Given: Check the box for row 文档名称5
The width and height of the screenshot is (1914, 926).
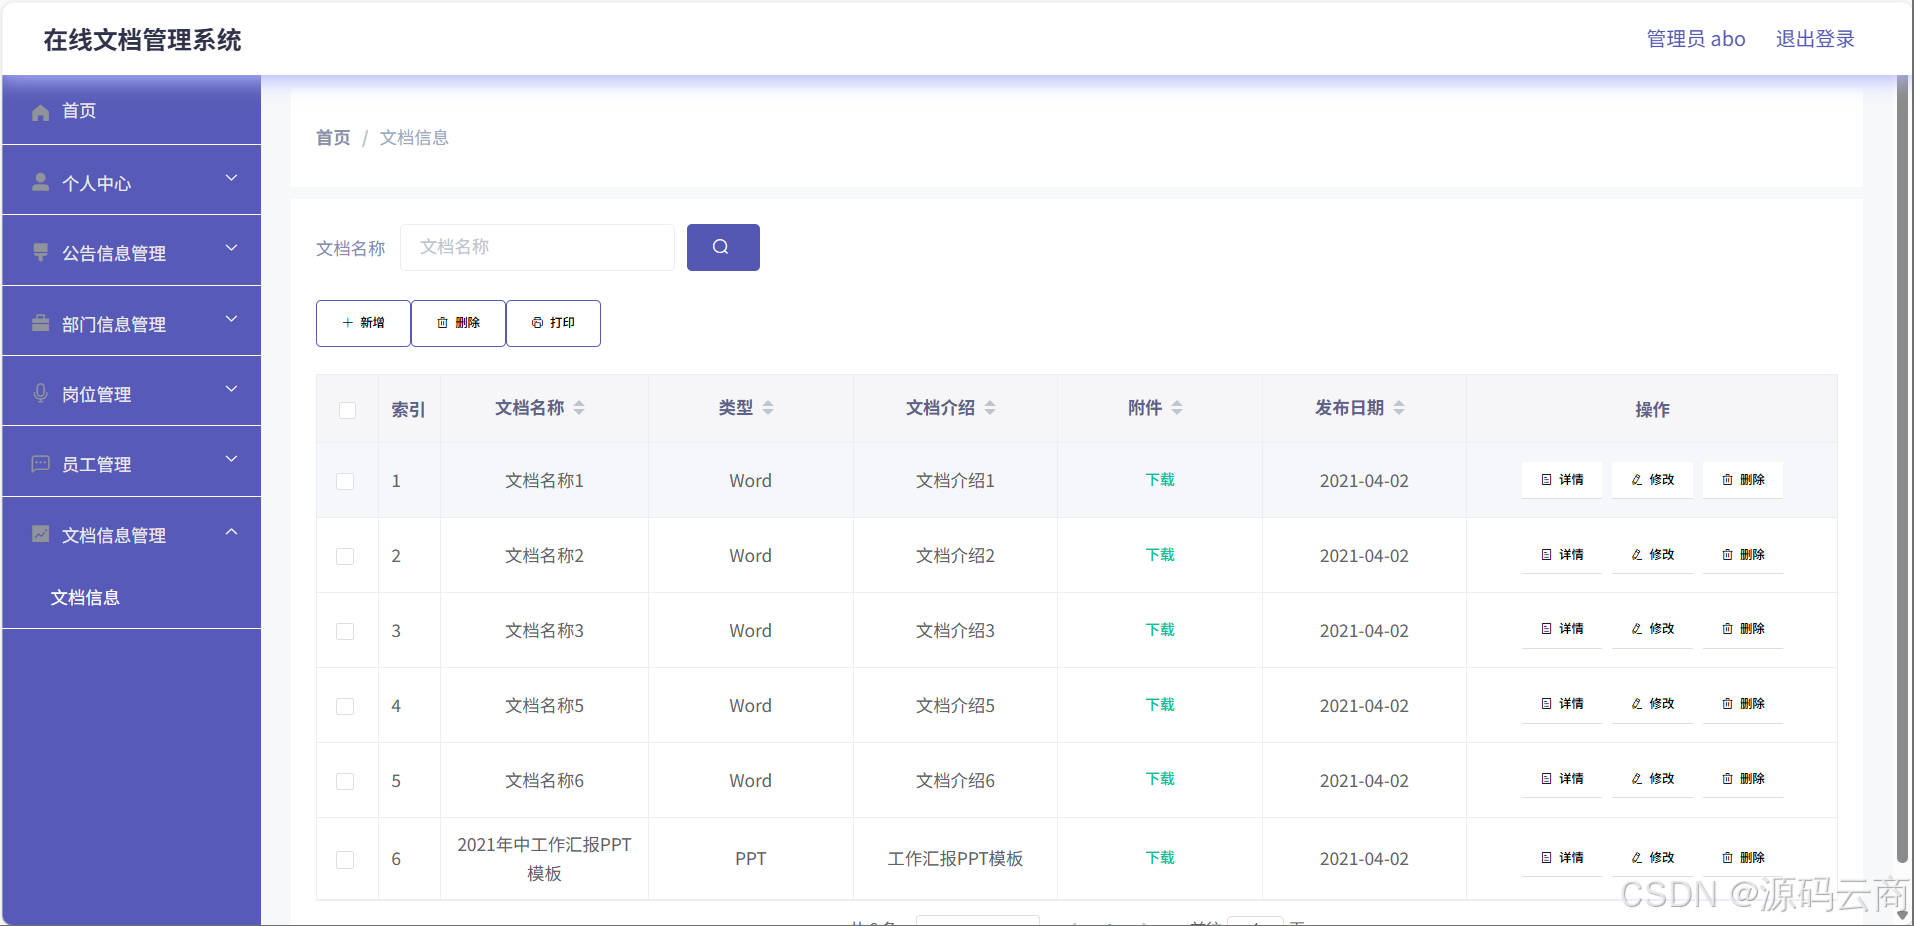Looking at the screenshot, I should tap(345, 706).
